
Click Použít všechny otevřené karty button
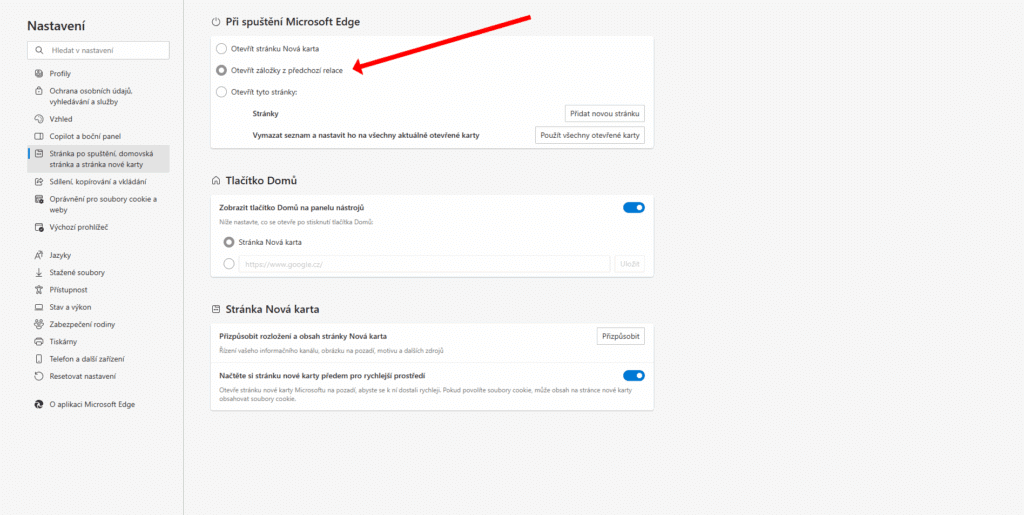pyautogui.click(x=590, y=135)
